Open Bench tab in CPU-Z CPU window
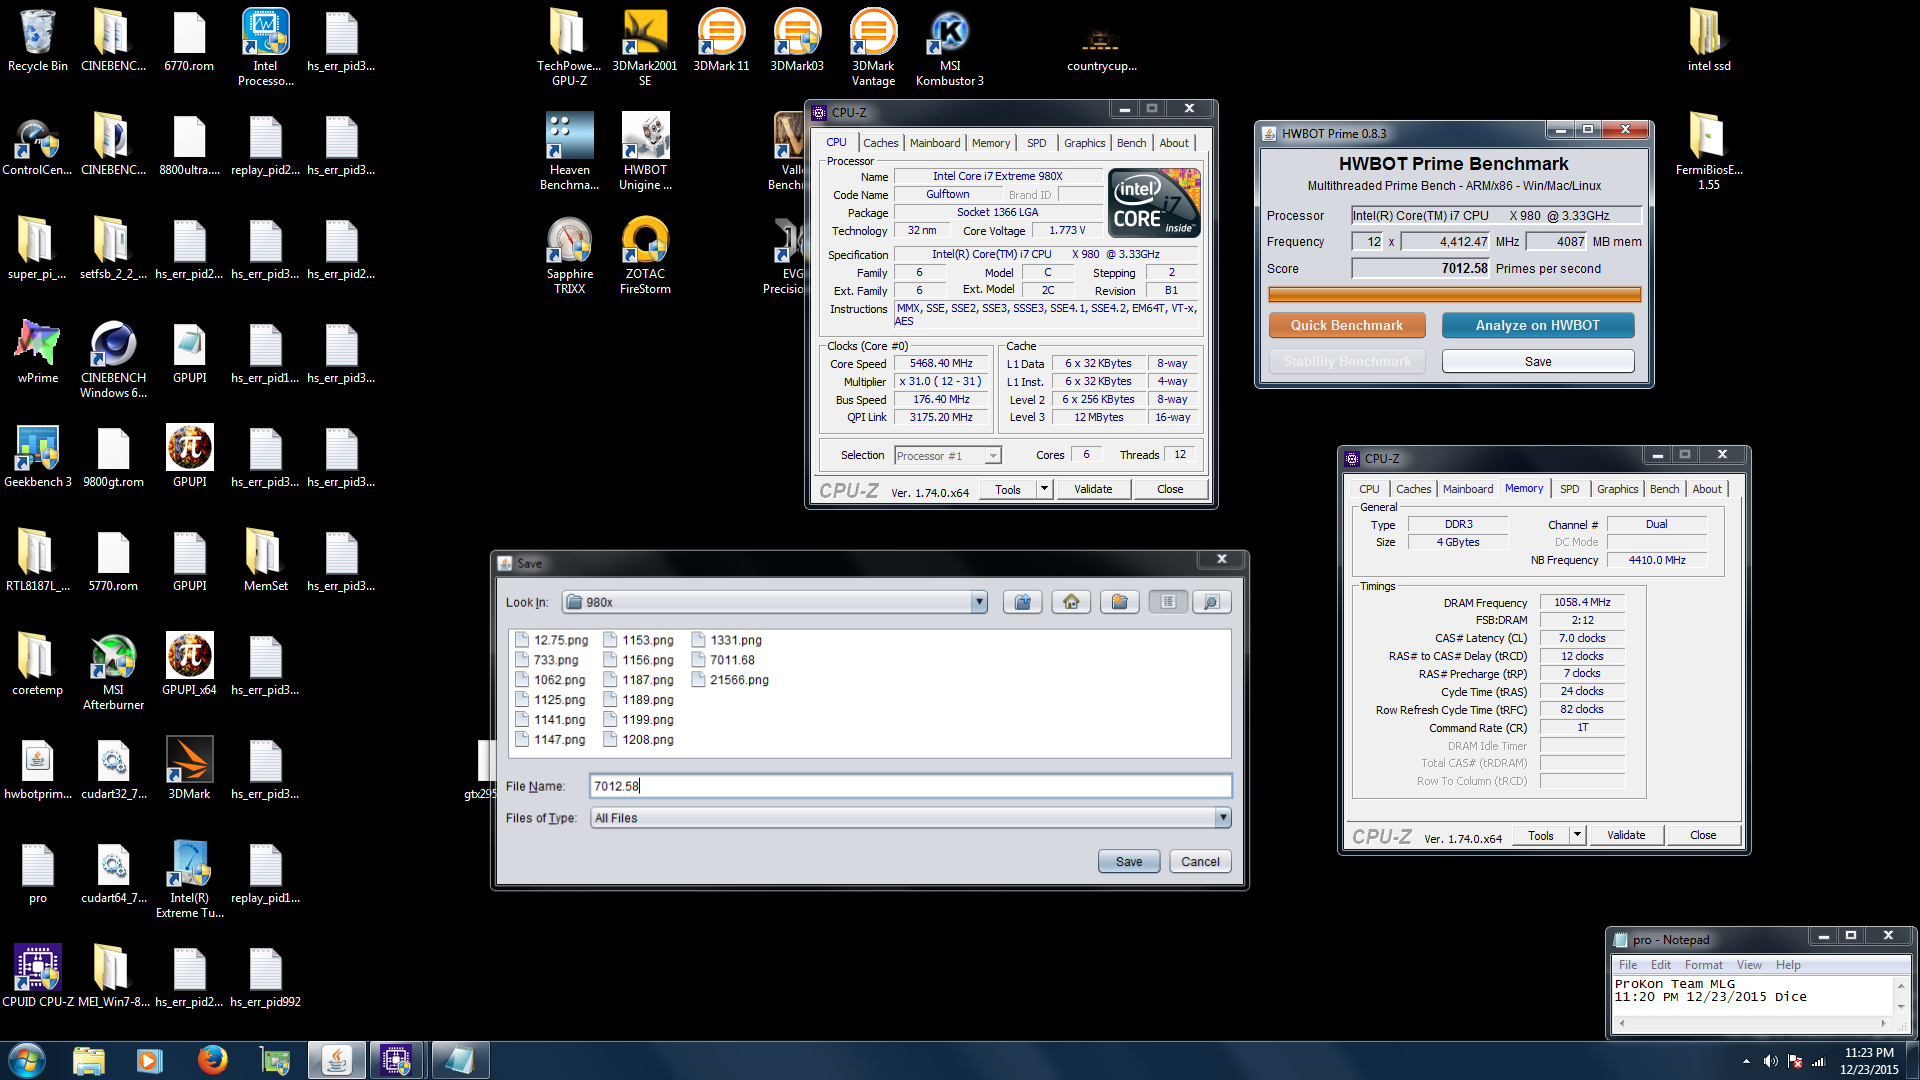Screen dimensions: 1920x1080 point(1131,143)
